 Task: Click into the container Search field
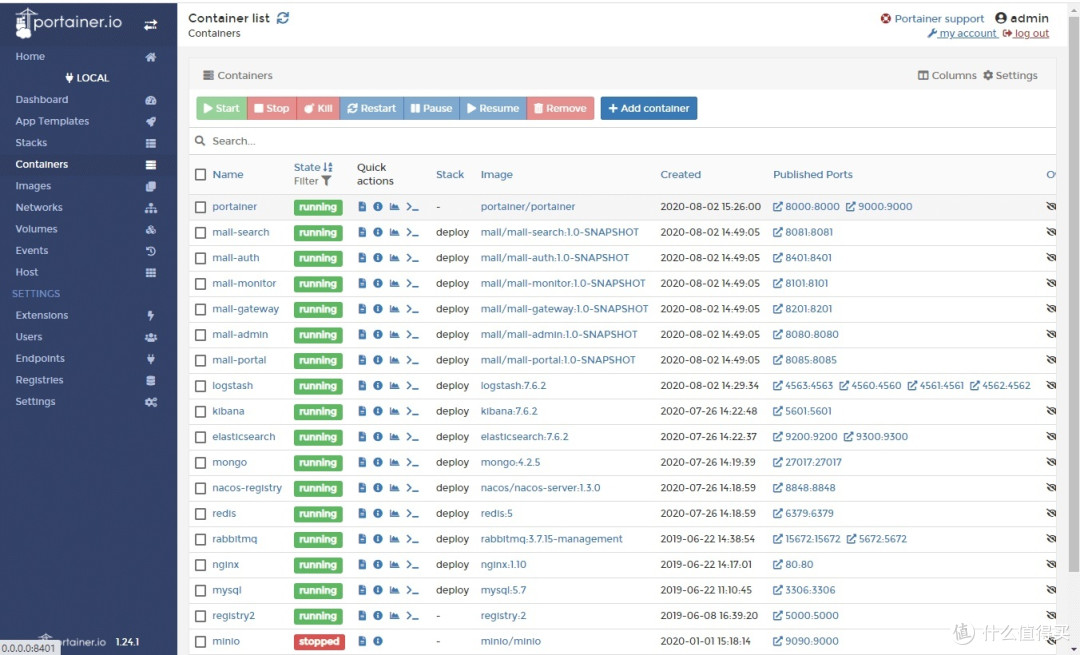622,141
